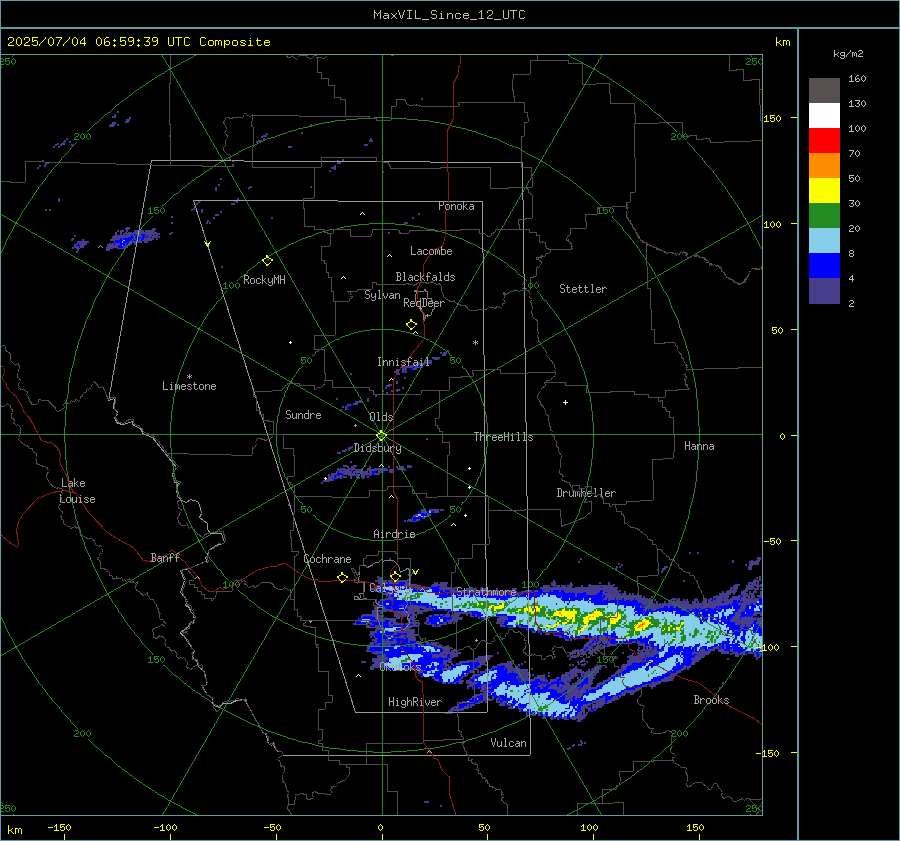Image resolution: width=900 pixels, height=841 pixels.
Task: Click the horizontal axis tick label -150
Action: point(59,827)
